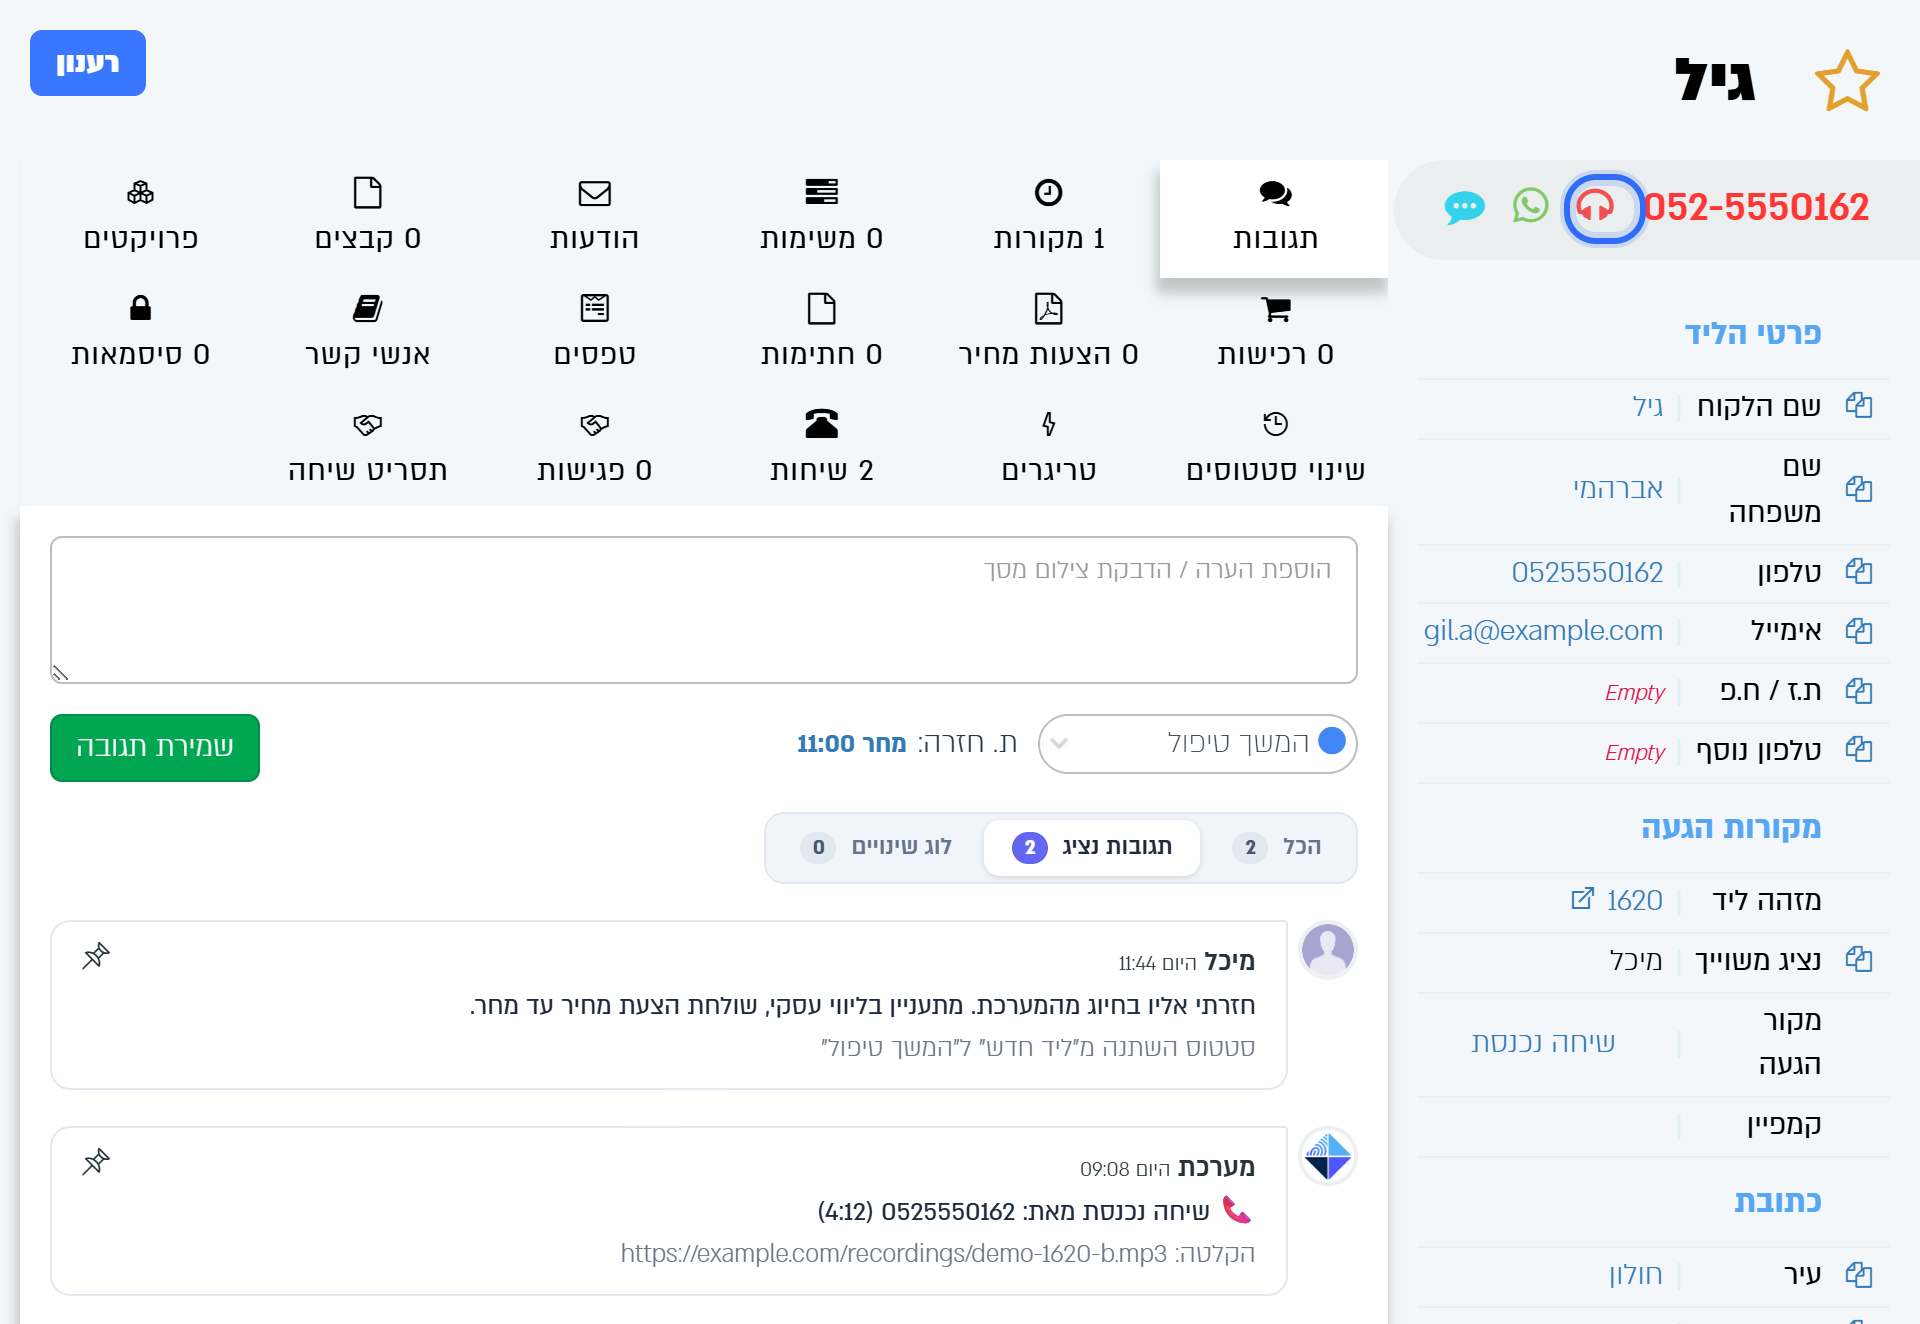Save comment with שמירת תגובה
Screen dimensions: 1920x1324
(155, 747)
